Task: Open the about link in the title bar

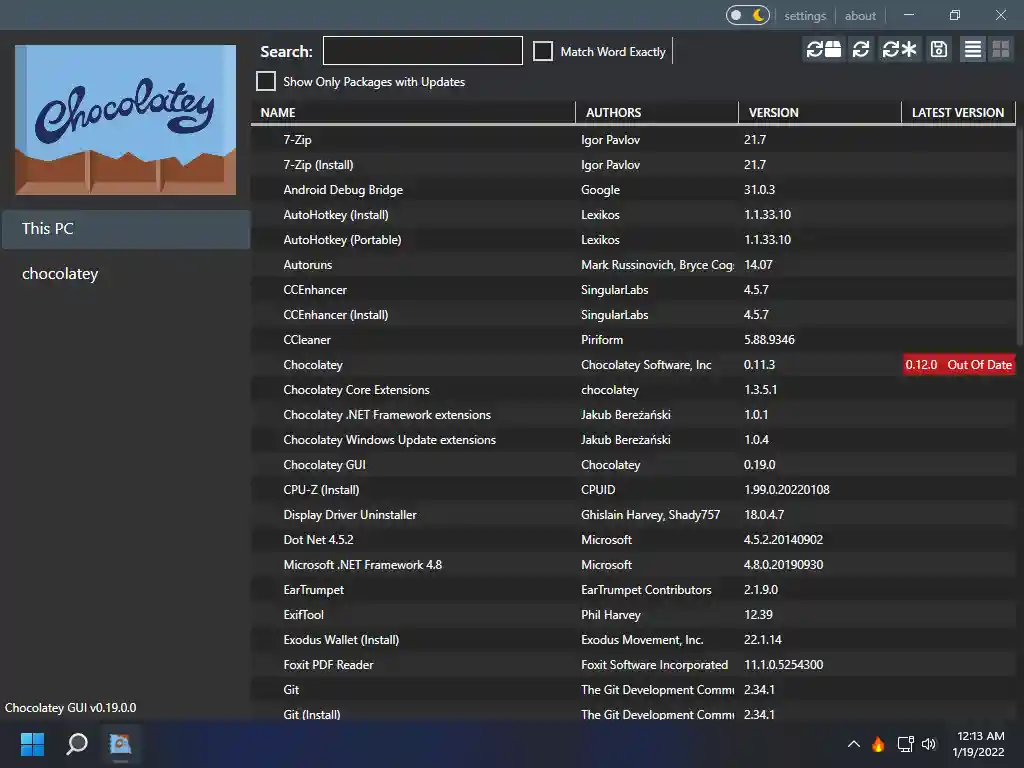Action: (x=860, y=15)
